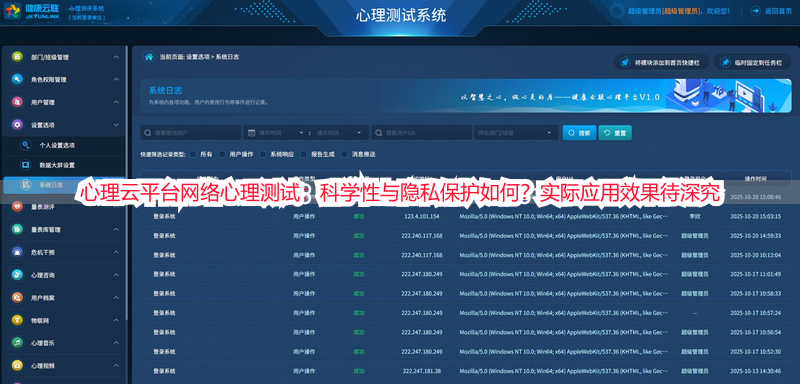Click the 返回首页 link
The image size is (800, 384).
[778, 11]
